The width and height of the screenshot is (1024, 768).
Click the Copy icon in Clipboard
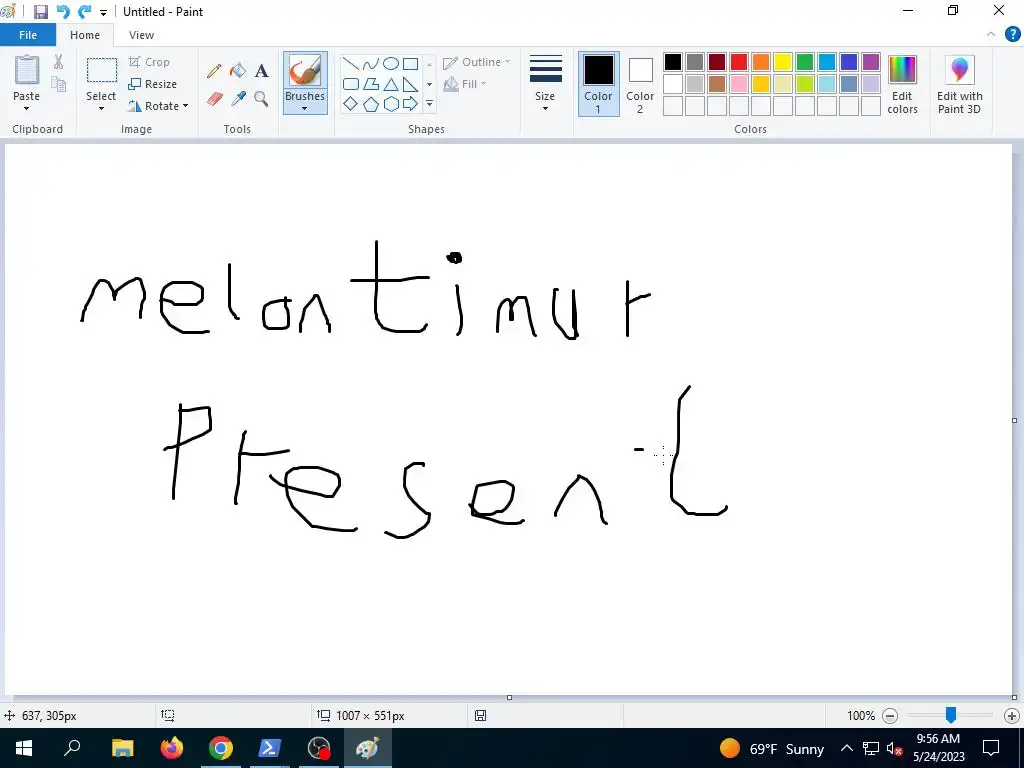tap(59, 84)
